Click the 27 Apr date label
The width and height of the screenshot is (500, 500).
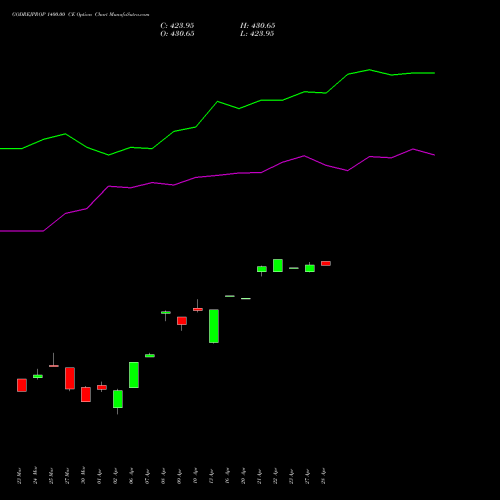(307, 476)
